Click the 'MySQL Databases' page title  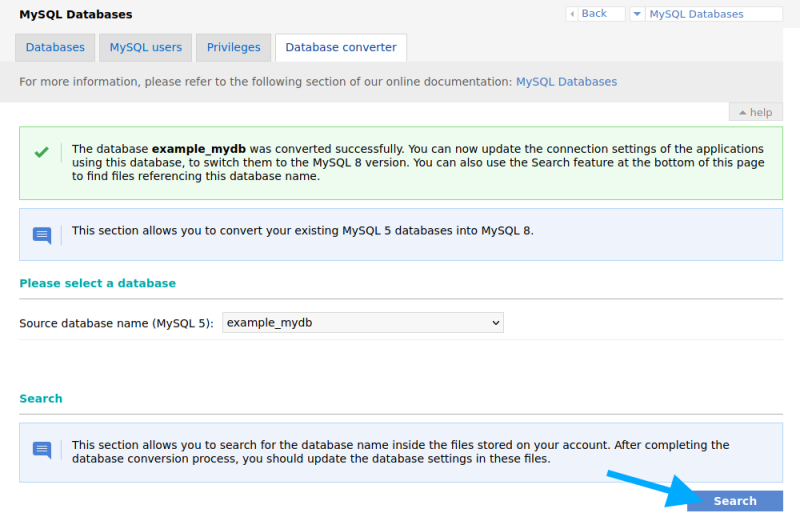(x=76, y=14)
